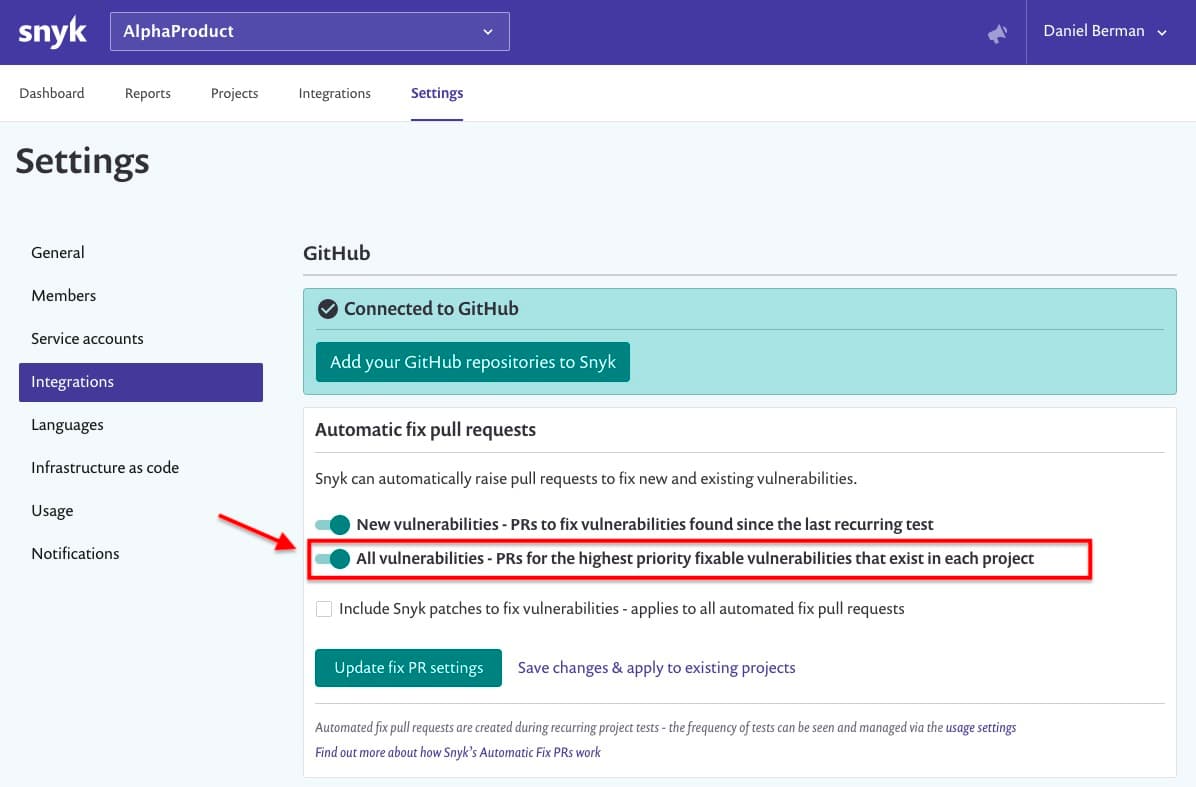Select Integrations in the settings sidebar
This screenshot has height=787, width=1196.
(141, 382)
